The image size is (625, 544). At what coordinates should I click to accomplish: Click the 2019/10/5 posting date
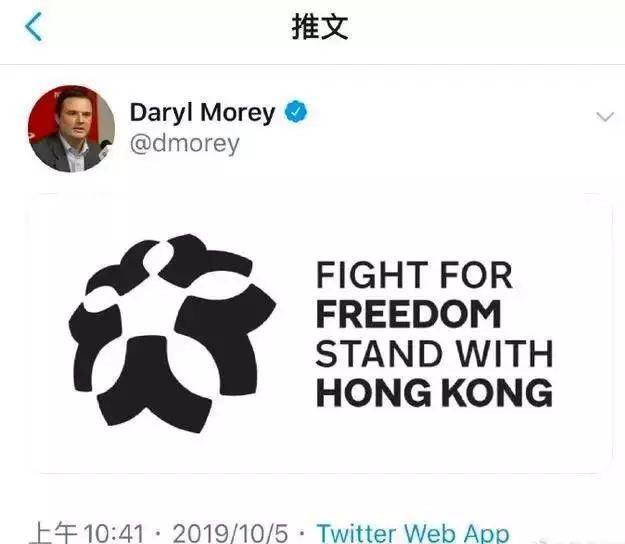pyautogui.click(x=230, y=533)
